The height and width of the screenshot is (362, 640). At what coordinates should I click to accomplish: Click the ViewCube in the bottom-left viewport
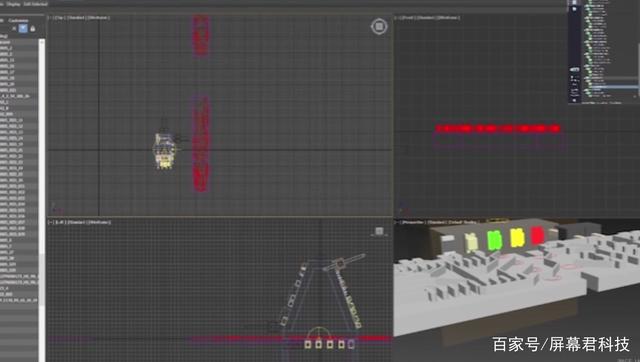(x=379, y=231)
